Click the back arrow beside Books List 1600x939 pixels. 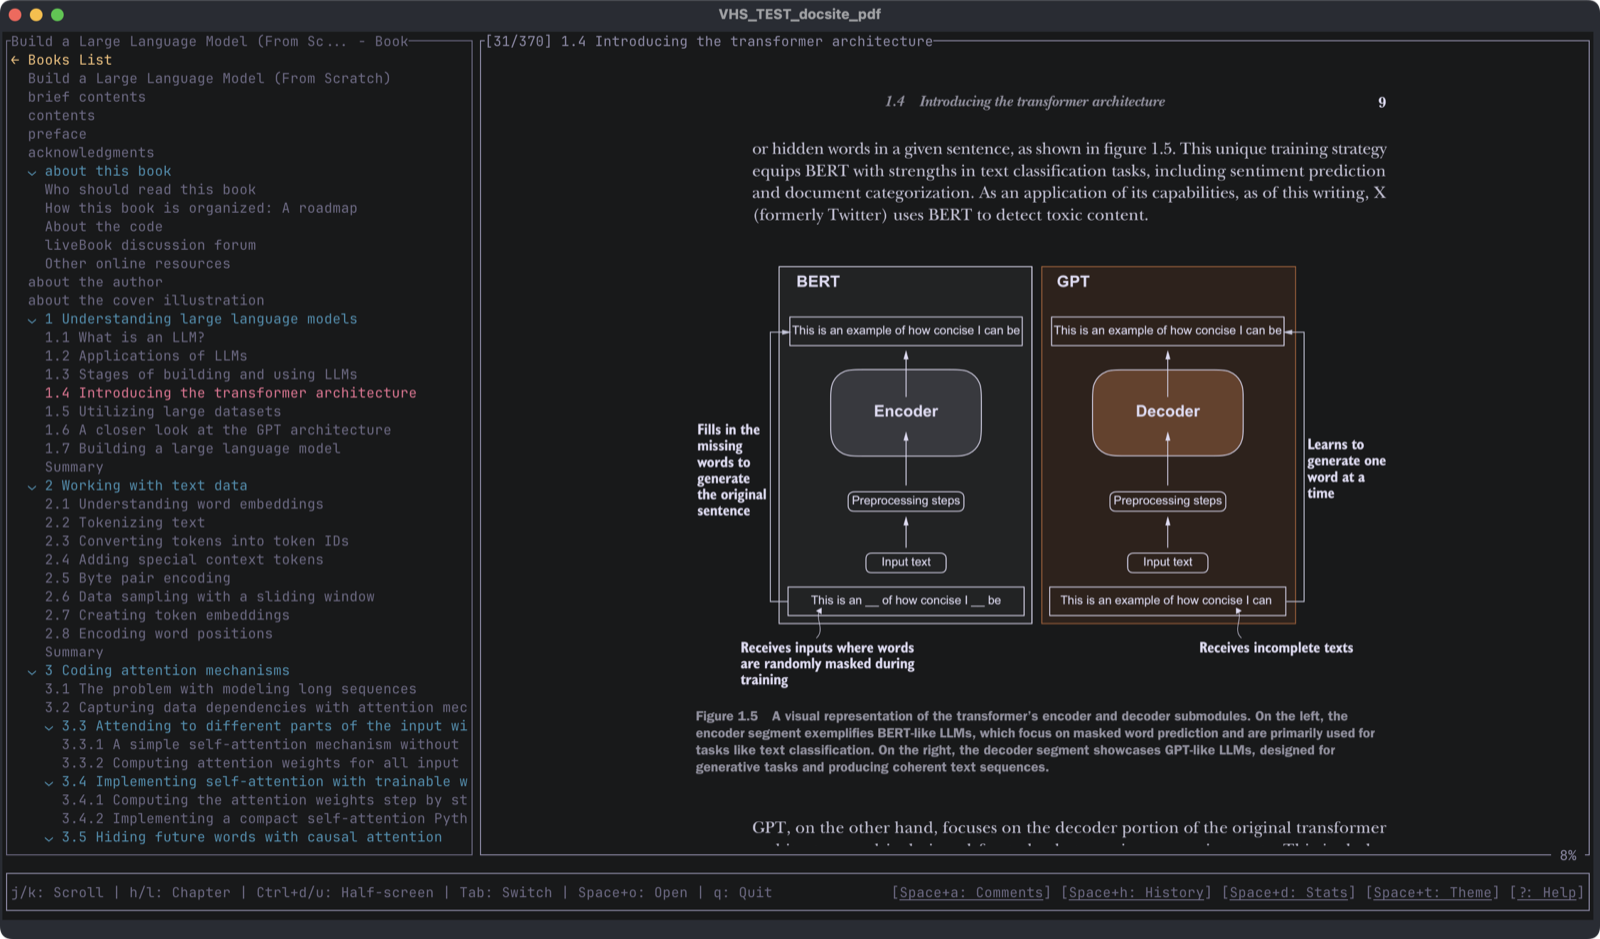[x=15, y=60]
